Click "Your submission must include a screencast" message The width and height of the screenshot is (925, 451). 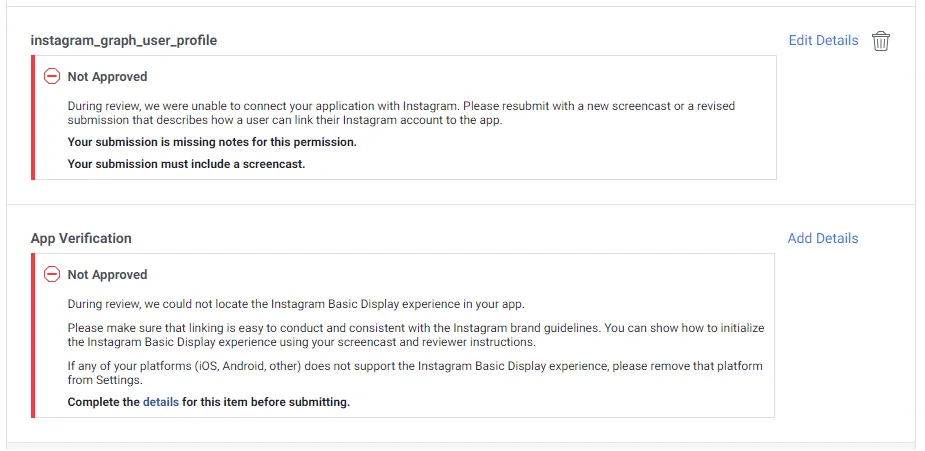coord(186,163)
